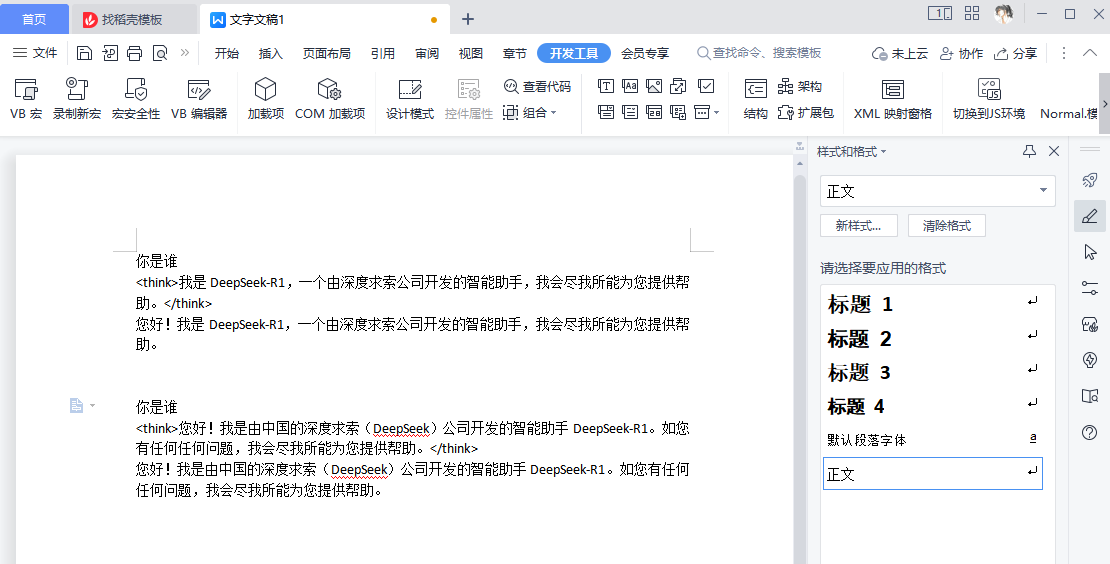Insert combo box content control
This screenshot has width=1110, height=564.
605,112
